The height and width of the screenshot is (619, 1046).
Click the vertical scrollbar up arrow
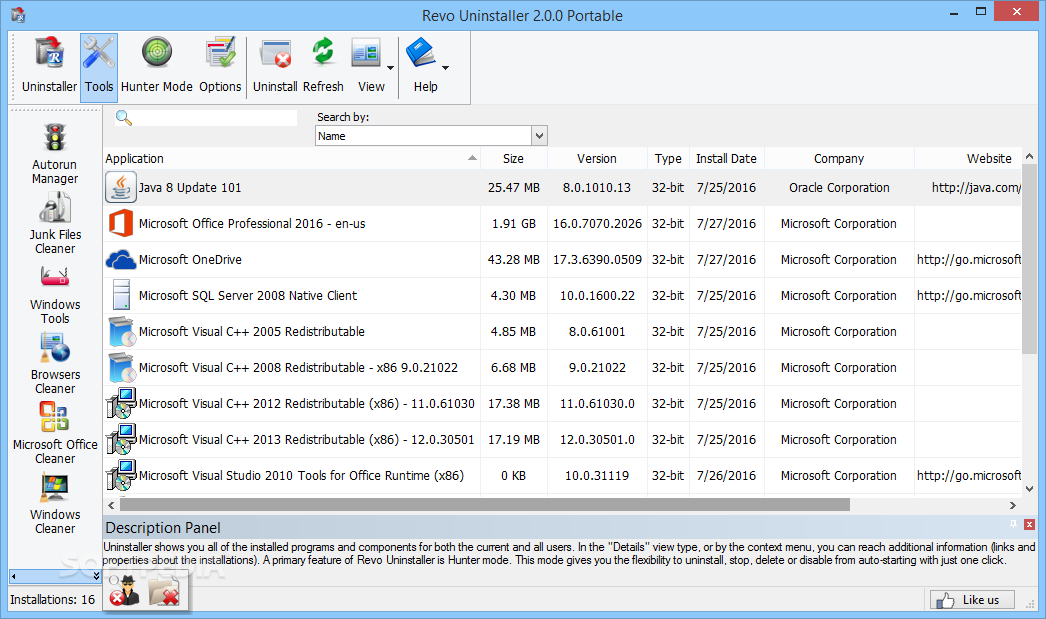point(1029,157)
